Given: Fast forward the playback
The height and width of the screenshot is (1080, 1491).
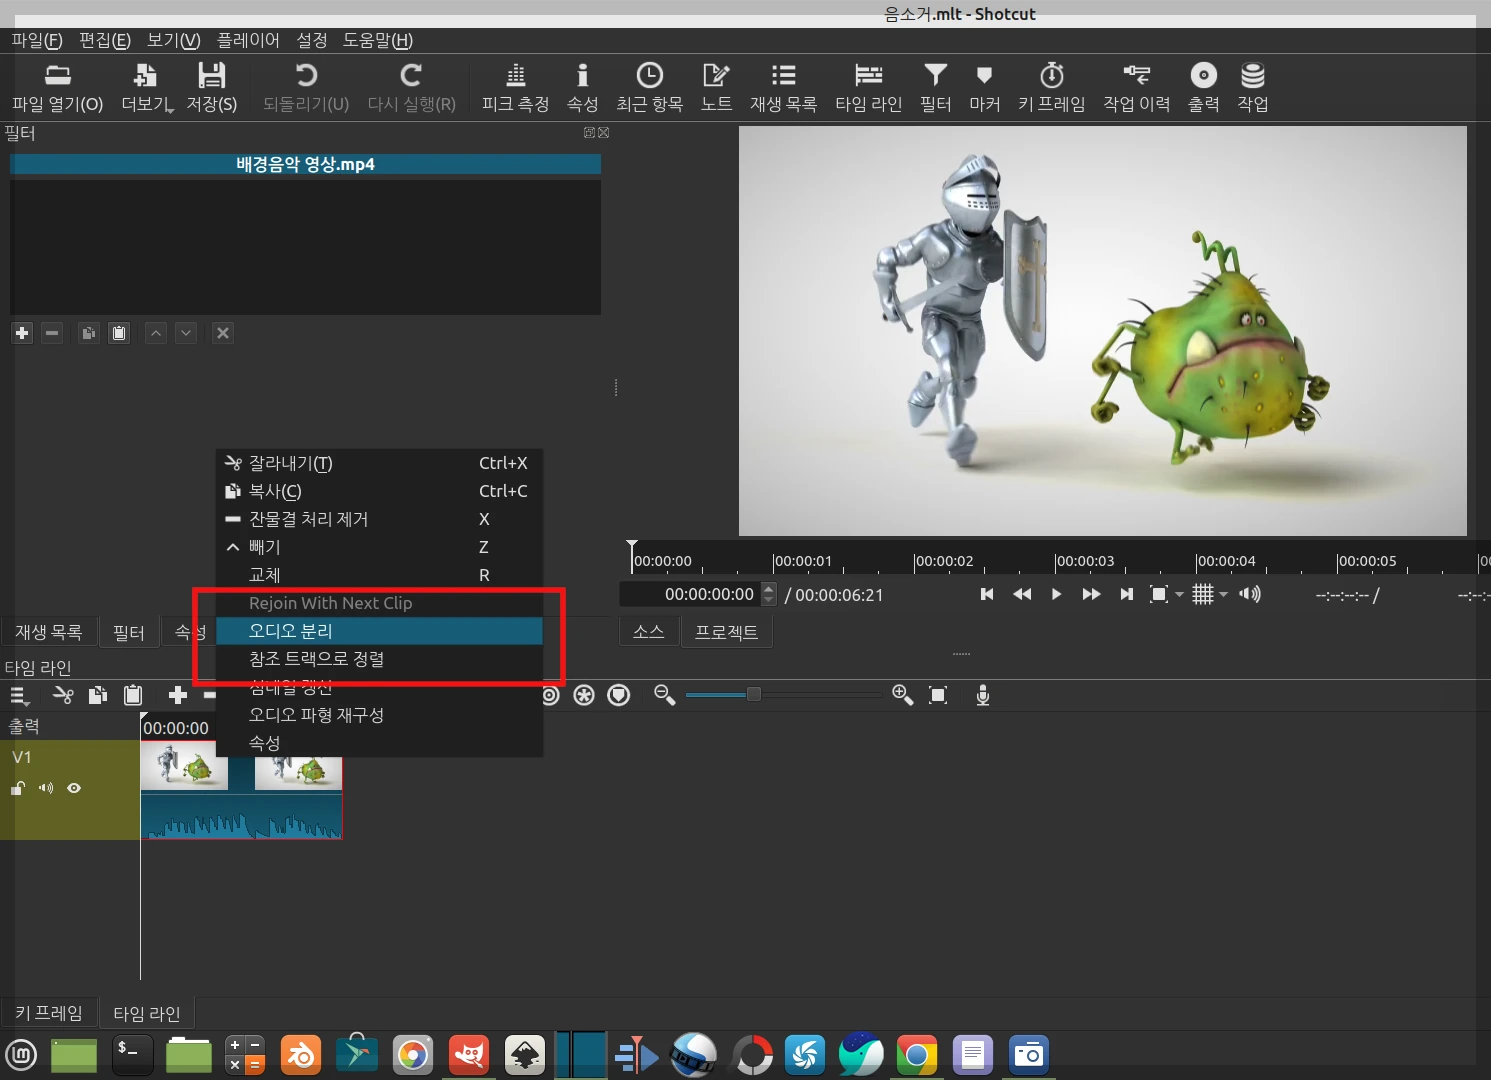Looking at the screenshot, I should coord(1091,594).
